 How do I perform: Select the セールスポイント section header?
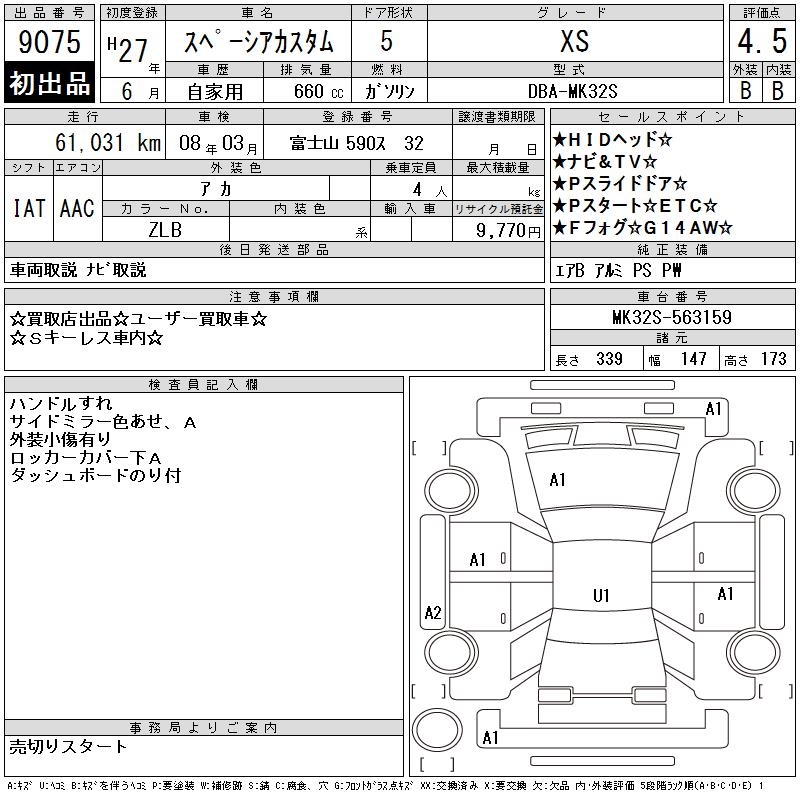[672, 117]
